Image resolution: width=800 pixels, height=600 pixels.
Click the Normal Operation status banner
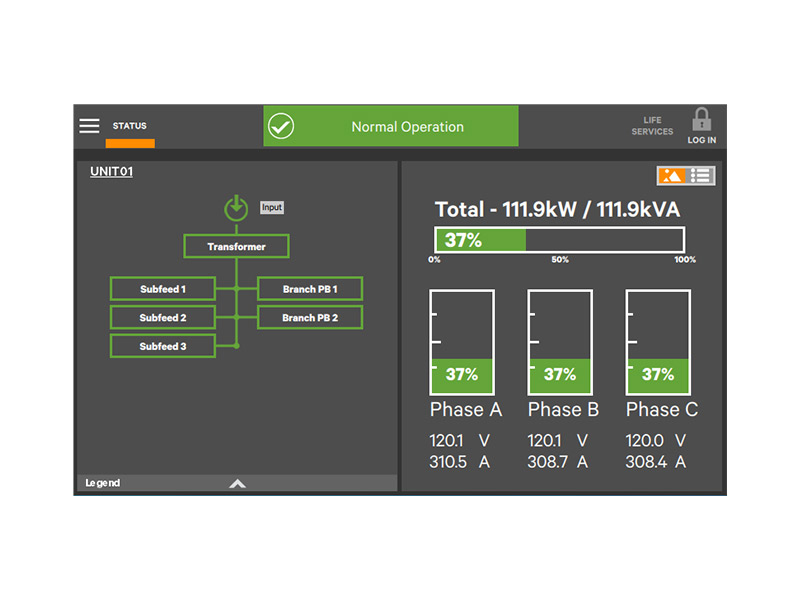(x=407, y=127)
